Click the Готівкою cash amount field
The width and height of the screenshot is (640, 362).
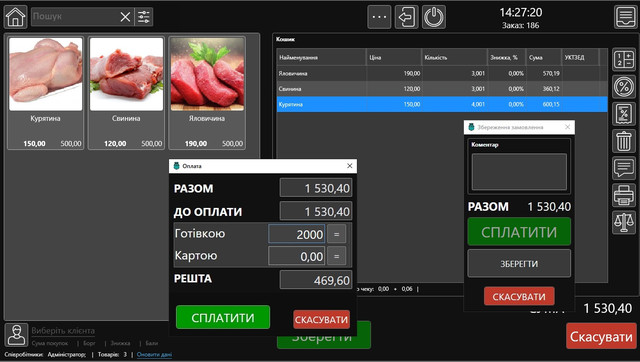pyautogui.click(x=297, y=234)
